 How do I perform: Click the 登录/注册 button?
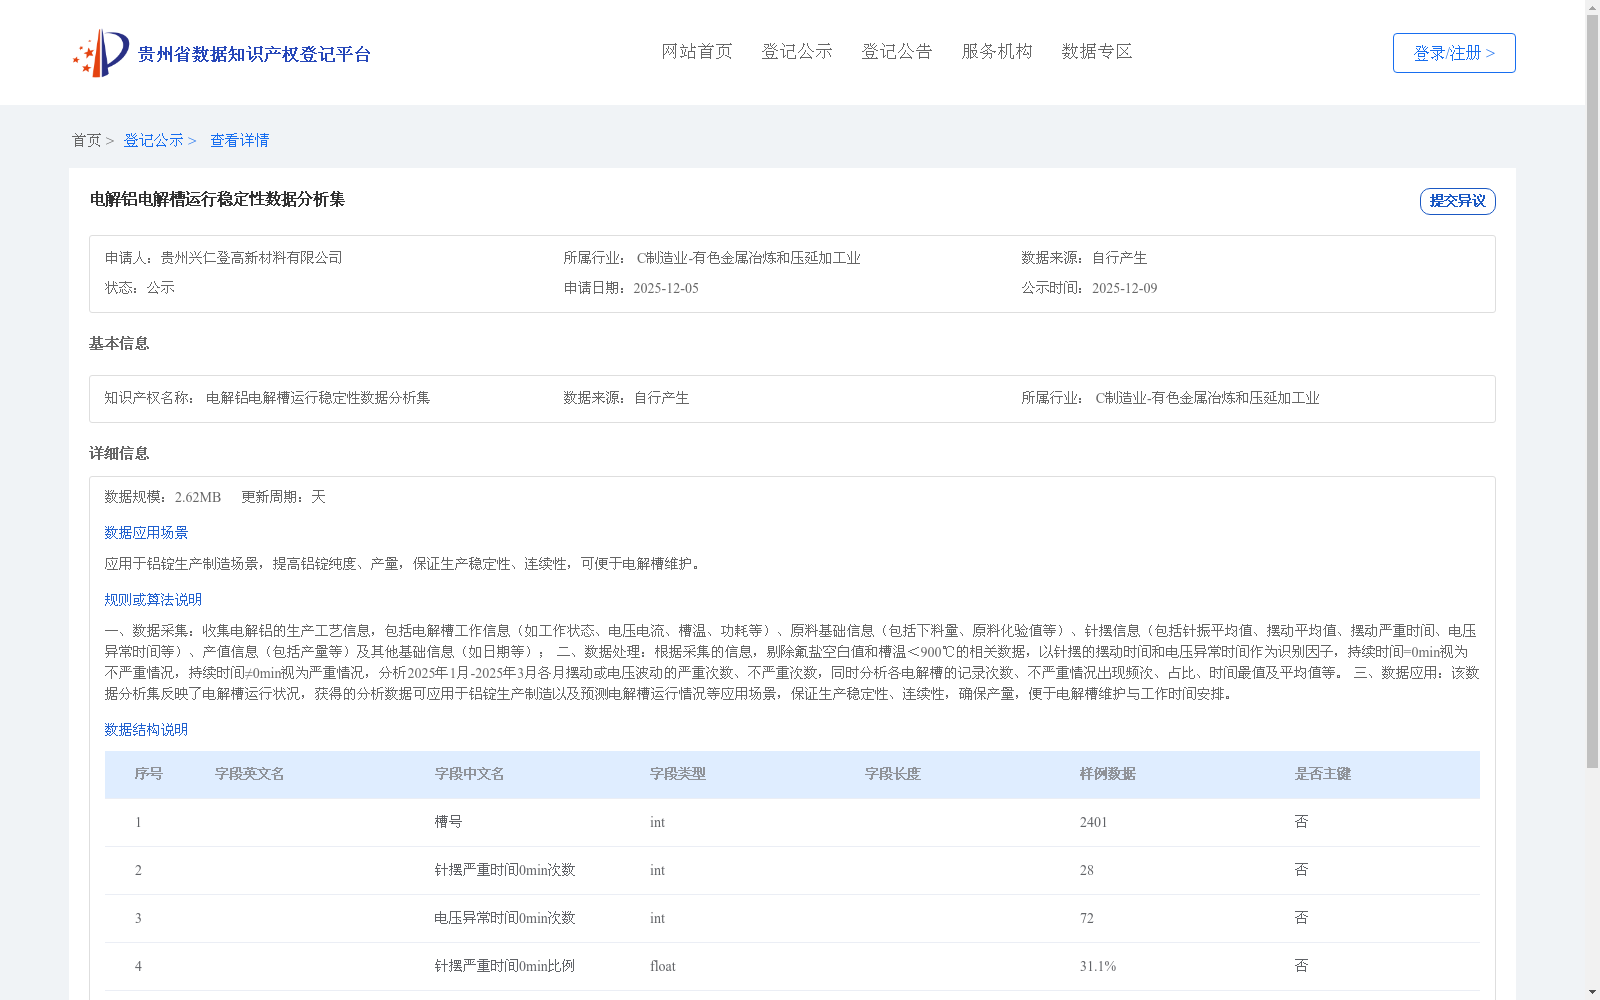[x=1454, y=53]
